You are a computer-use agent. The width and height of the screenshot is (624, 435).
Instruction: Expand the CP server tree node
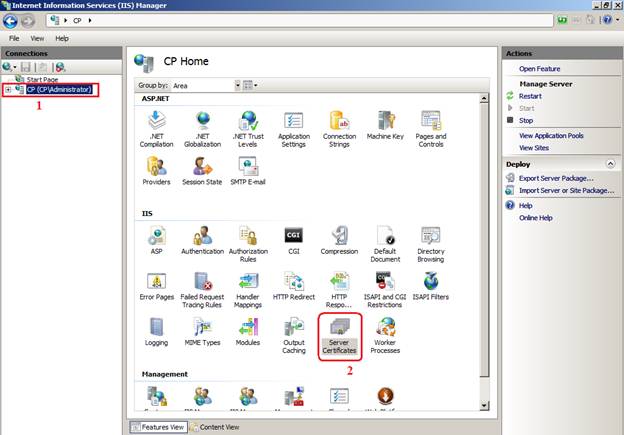coord(8,90)
